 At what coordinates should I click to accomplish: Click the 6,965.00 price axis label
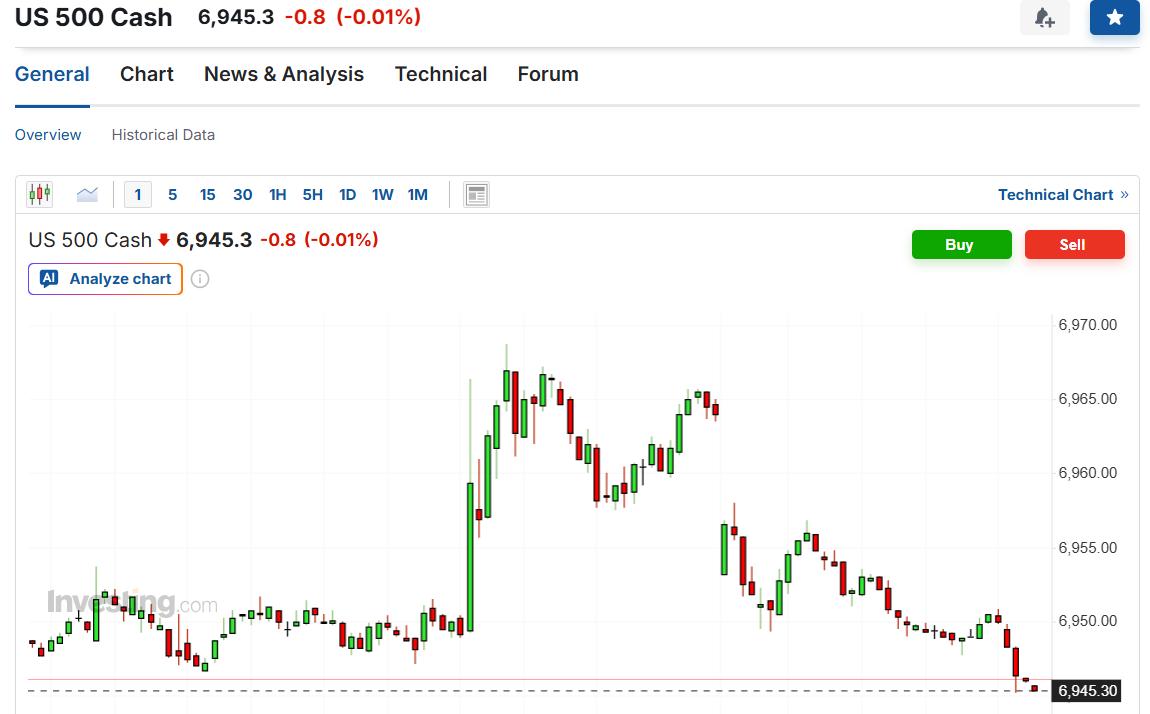click(x=1088, y=399)
